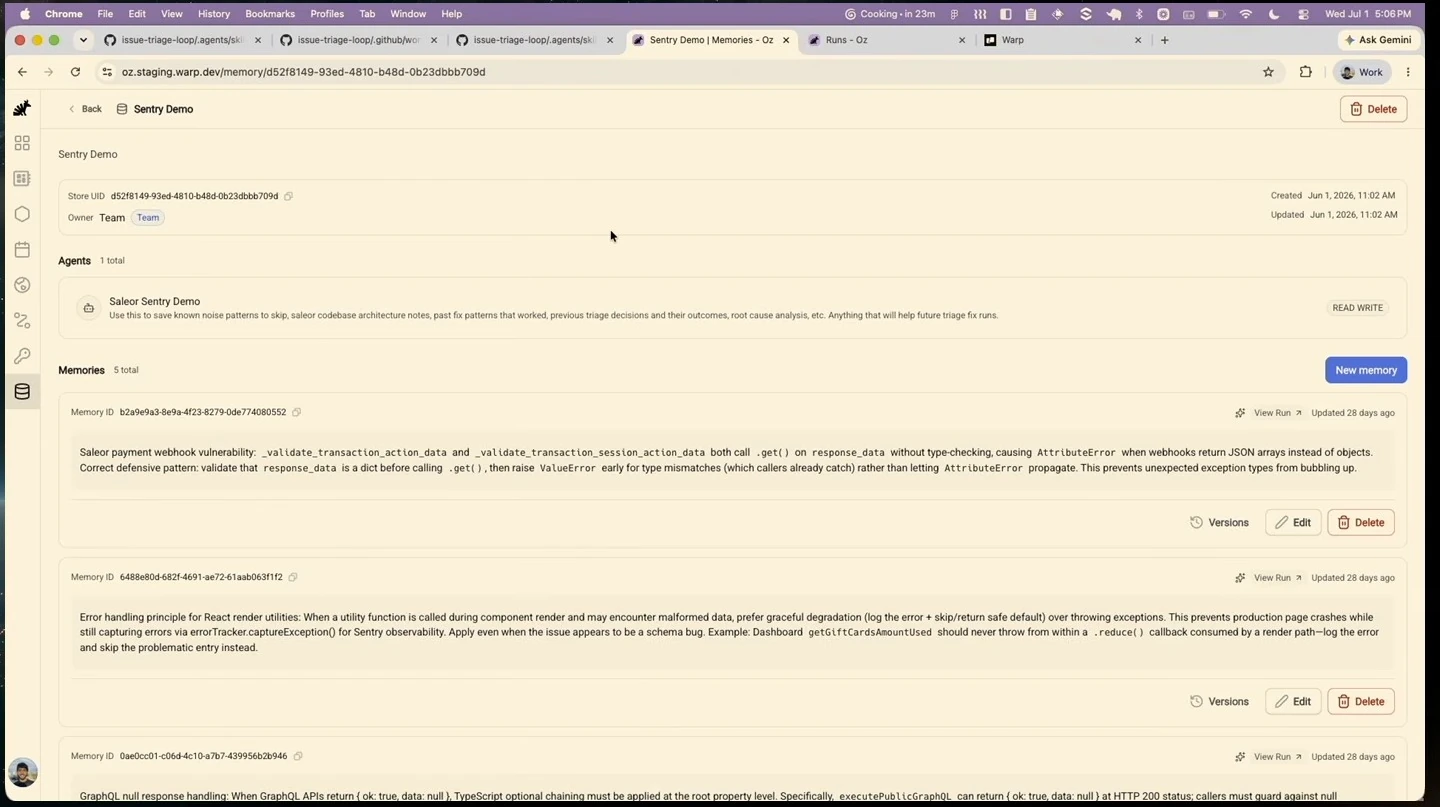Image resolution: width=1440 pixels, height=807 pixels.
Task: Open the Work profile button in Chrome
Action: click(1362, 72)
